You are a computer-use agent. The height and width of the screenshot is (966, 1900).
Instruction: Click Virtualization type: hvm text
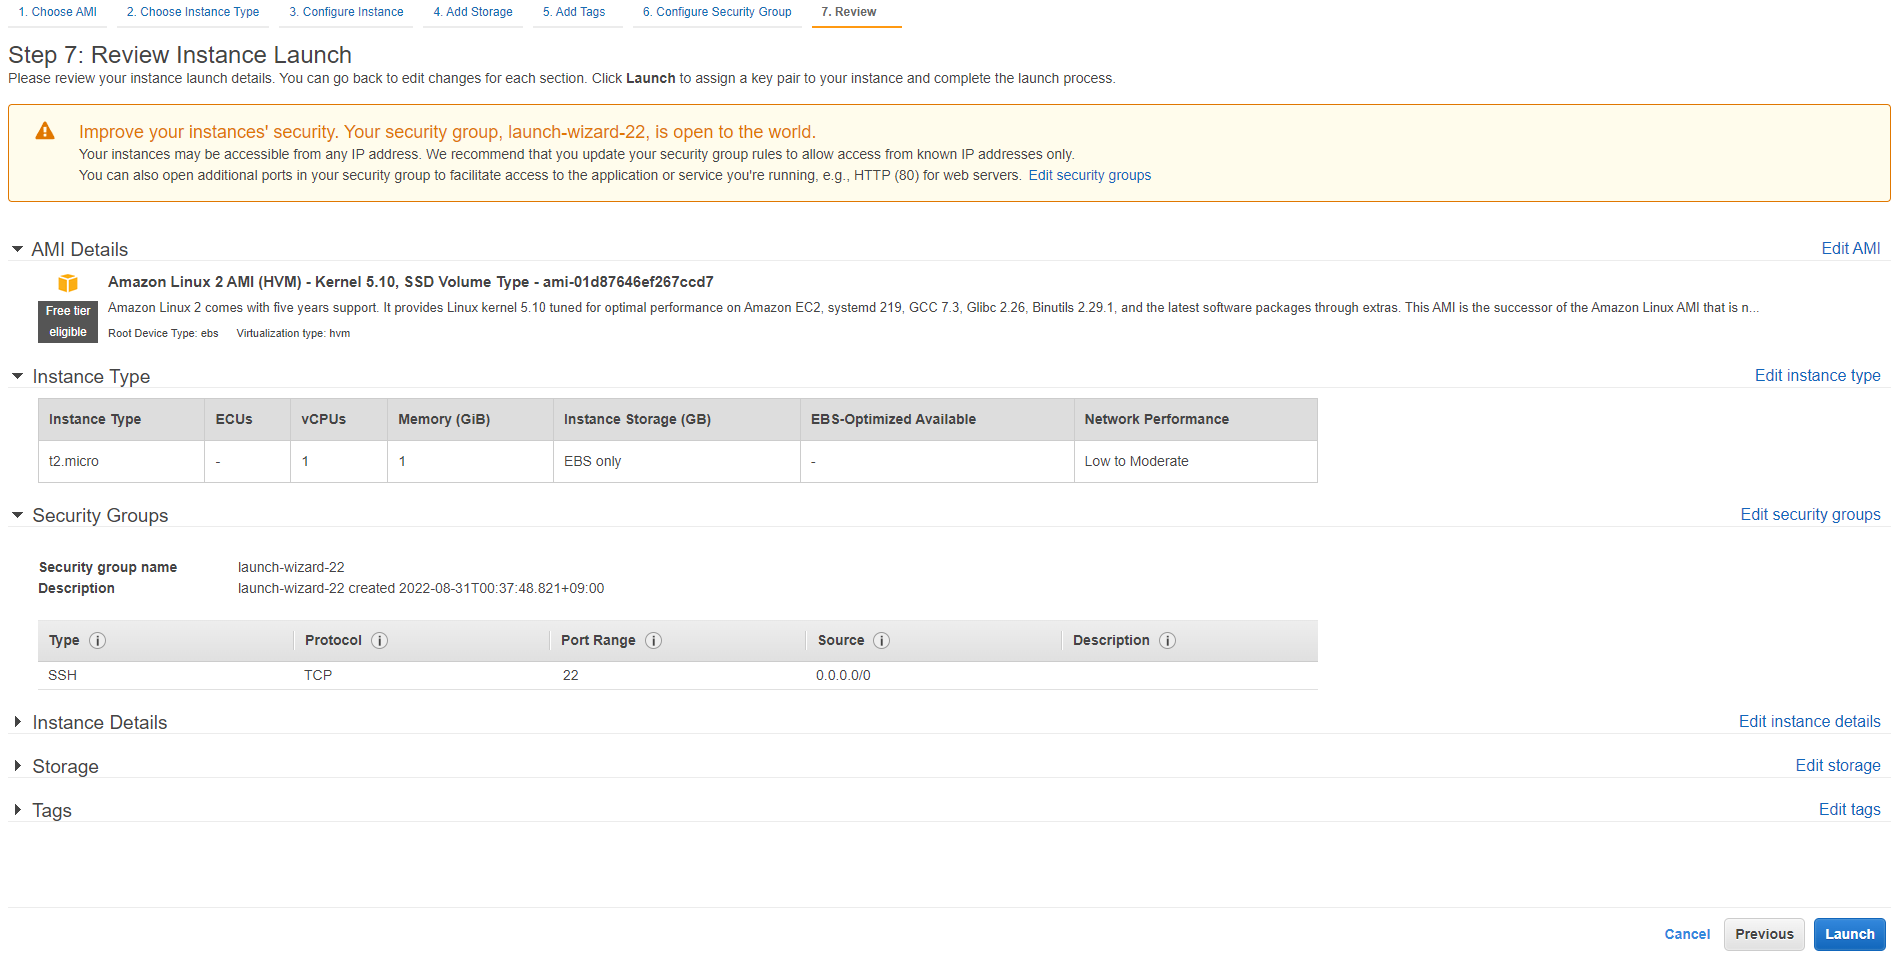coord(293,333)
